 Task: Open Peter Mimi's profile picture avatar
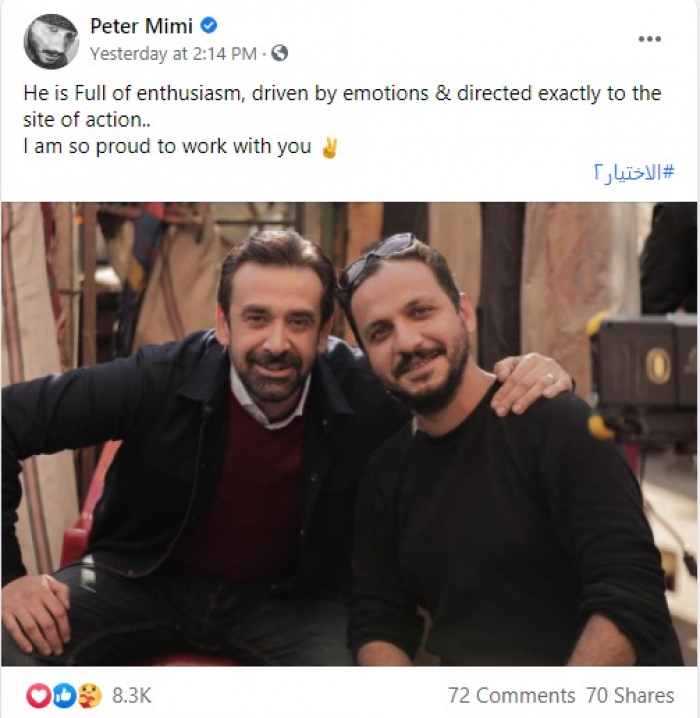coord(51,41)
